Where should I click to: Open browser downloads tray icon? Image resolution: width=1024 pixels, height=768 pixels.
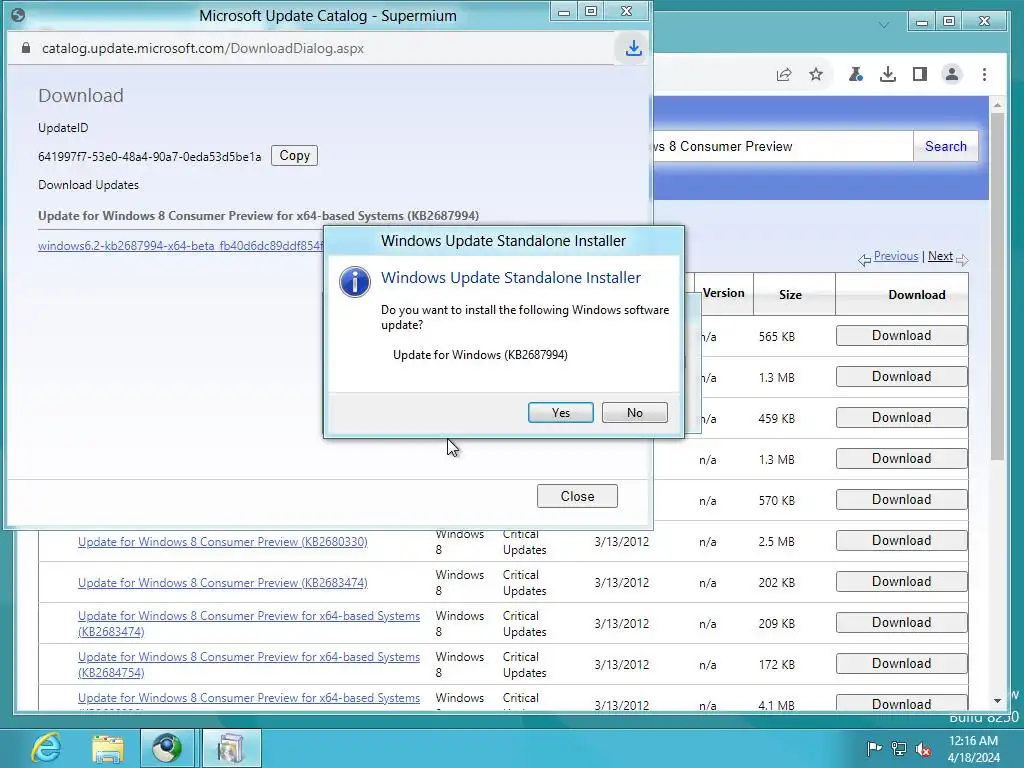click(x=888, y=74)
